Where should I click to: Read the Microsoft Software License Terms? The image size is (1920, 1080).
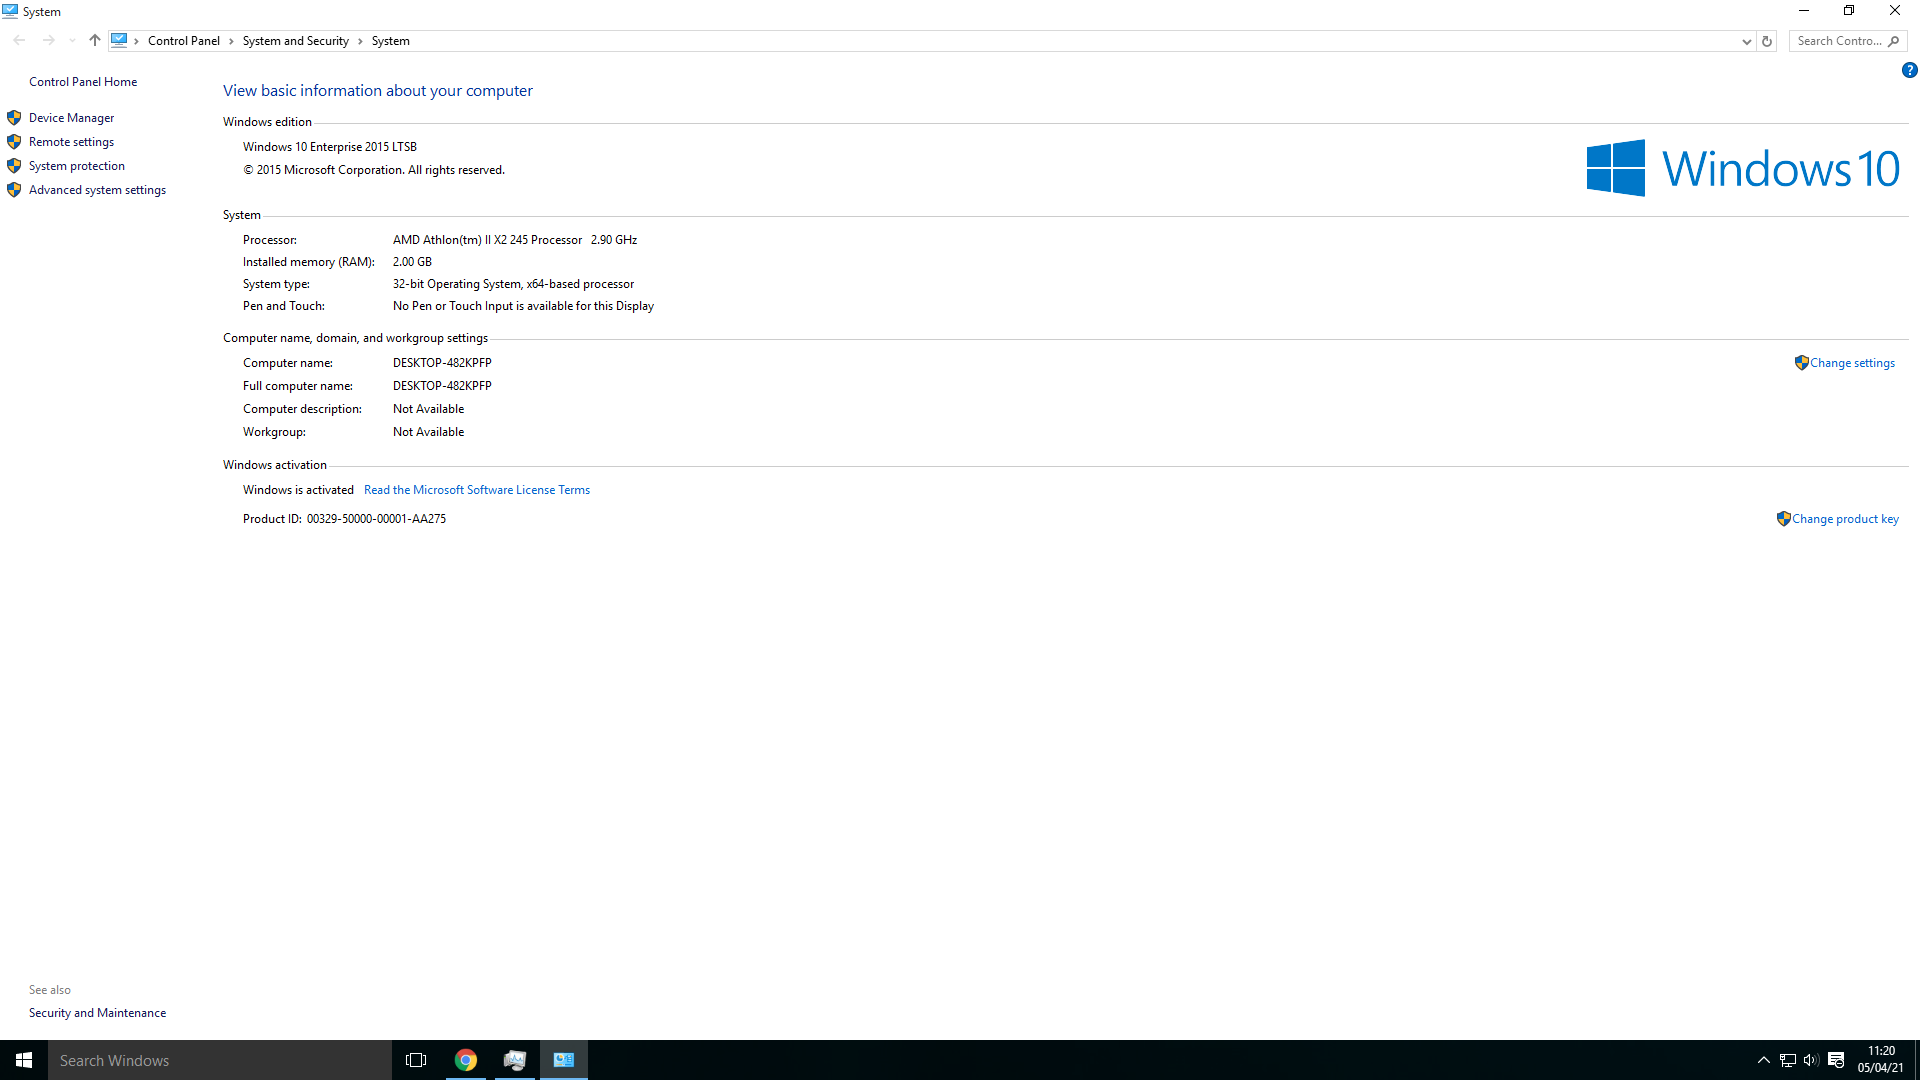[x=476, y=490]
